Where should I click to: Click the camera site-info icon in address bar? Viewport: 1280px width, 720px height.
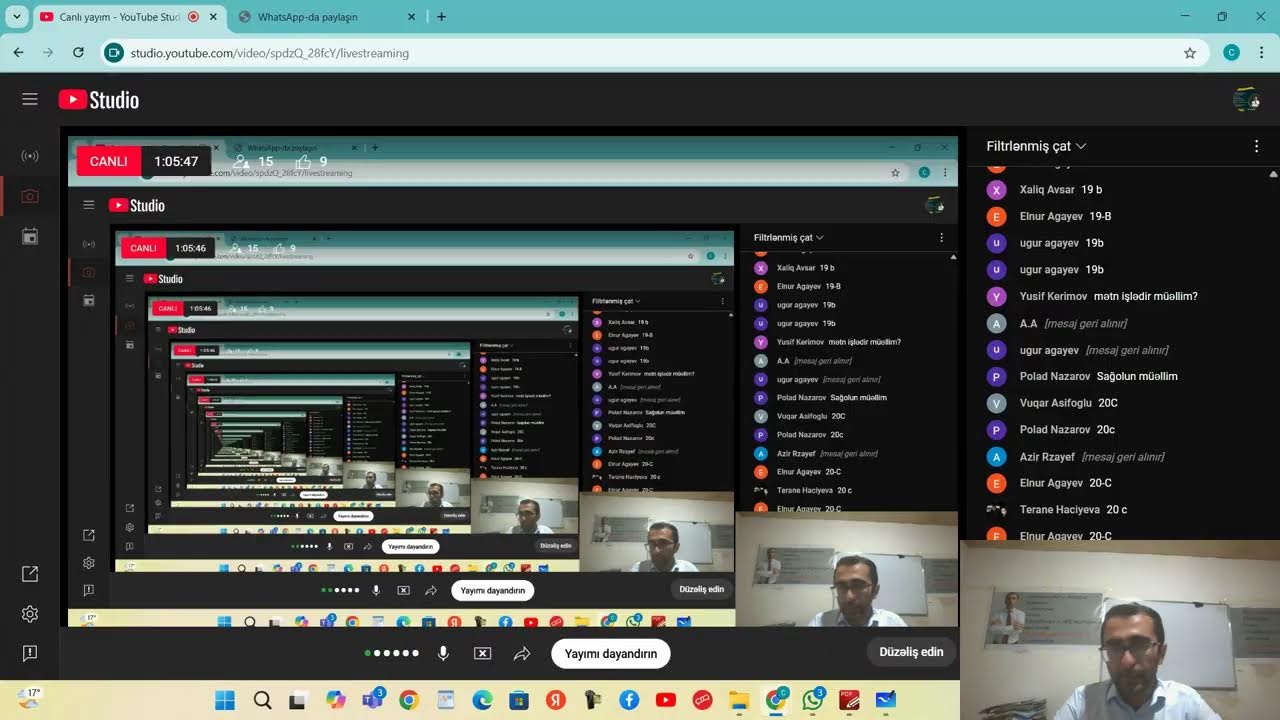coord(114,53)
